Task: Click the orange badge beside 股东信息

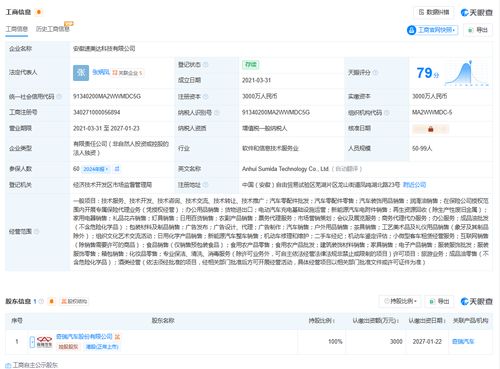Action: (51, 301)
